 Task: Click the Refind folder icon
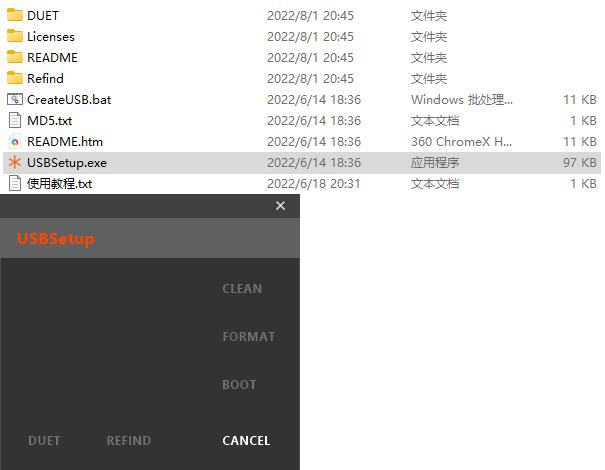15,78
